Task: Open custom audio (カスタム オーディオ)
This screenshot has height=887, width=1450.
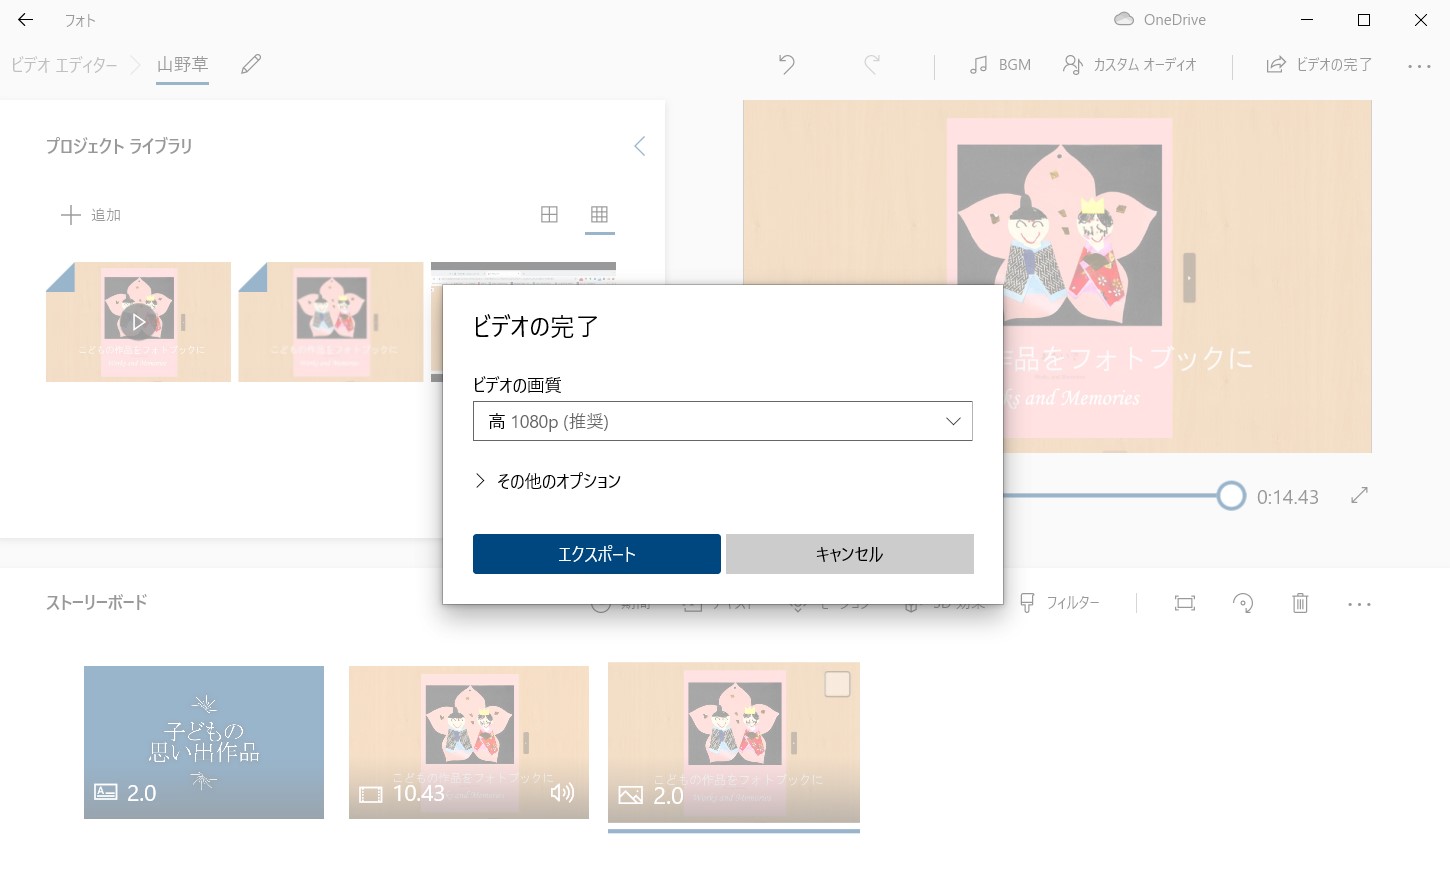Action: click(x=1130, y=65)
